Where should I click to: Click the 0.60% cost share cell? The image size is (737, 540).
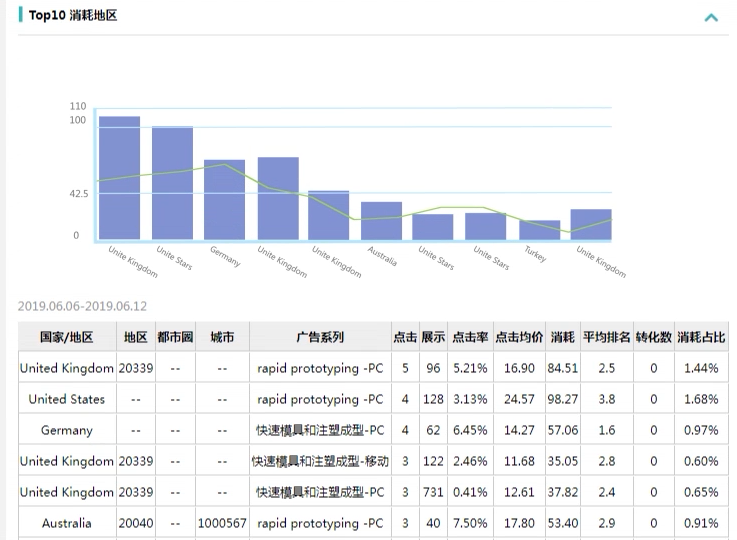pyautogui.click(x=701, y=461)
